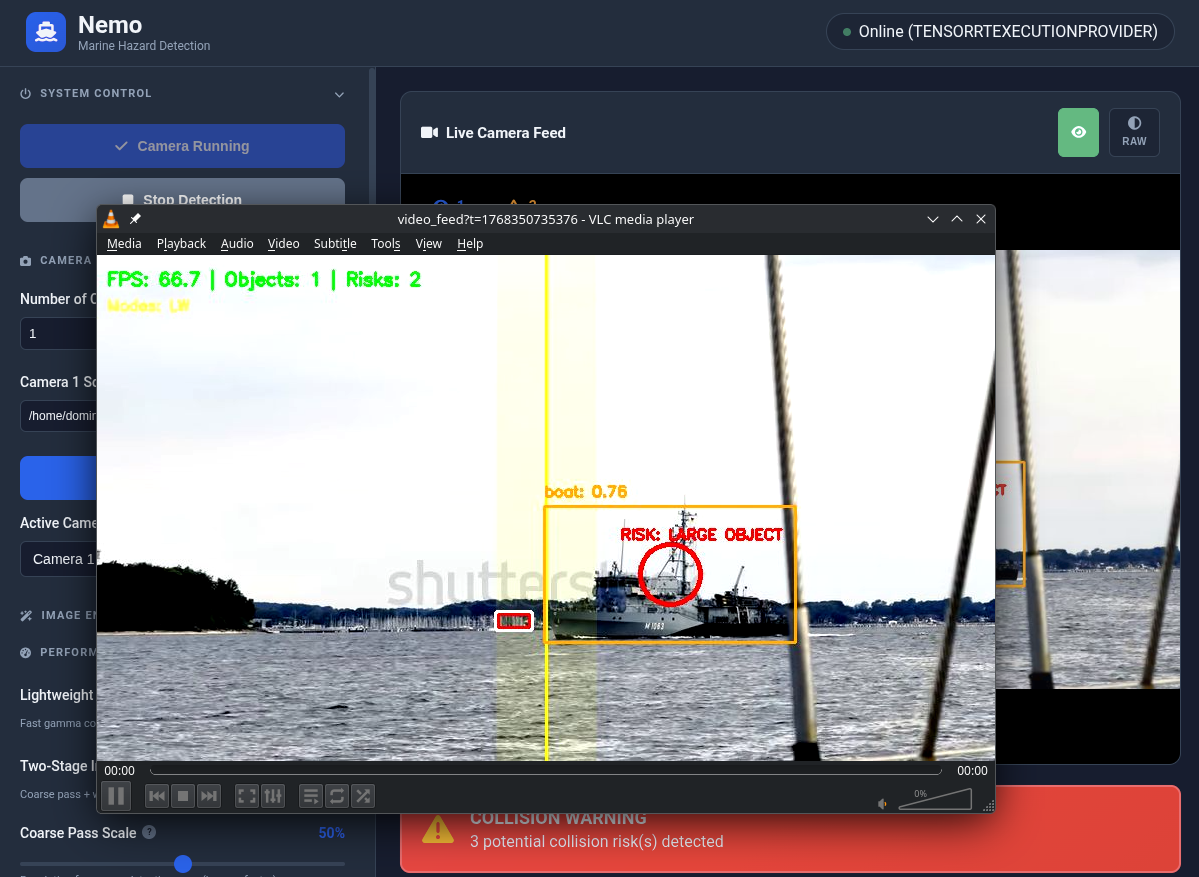
Task: Open VLC extended effects settings panel
Action: point(272,796)
